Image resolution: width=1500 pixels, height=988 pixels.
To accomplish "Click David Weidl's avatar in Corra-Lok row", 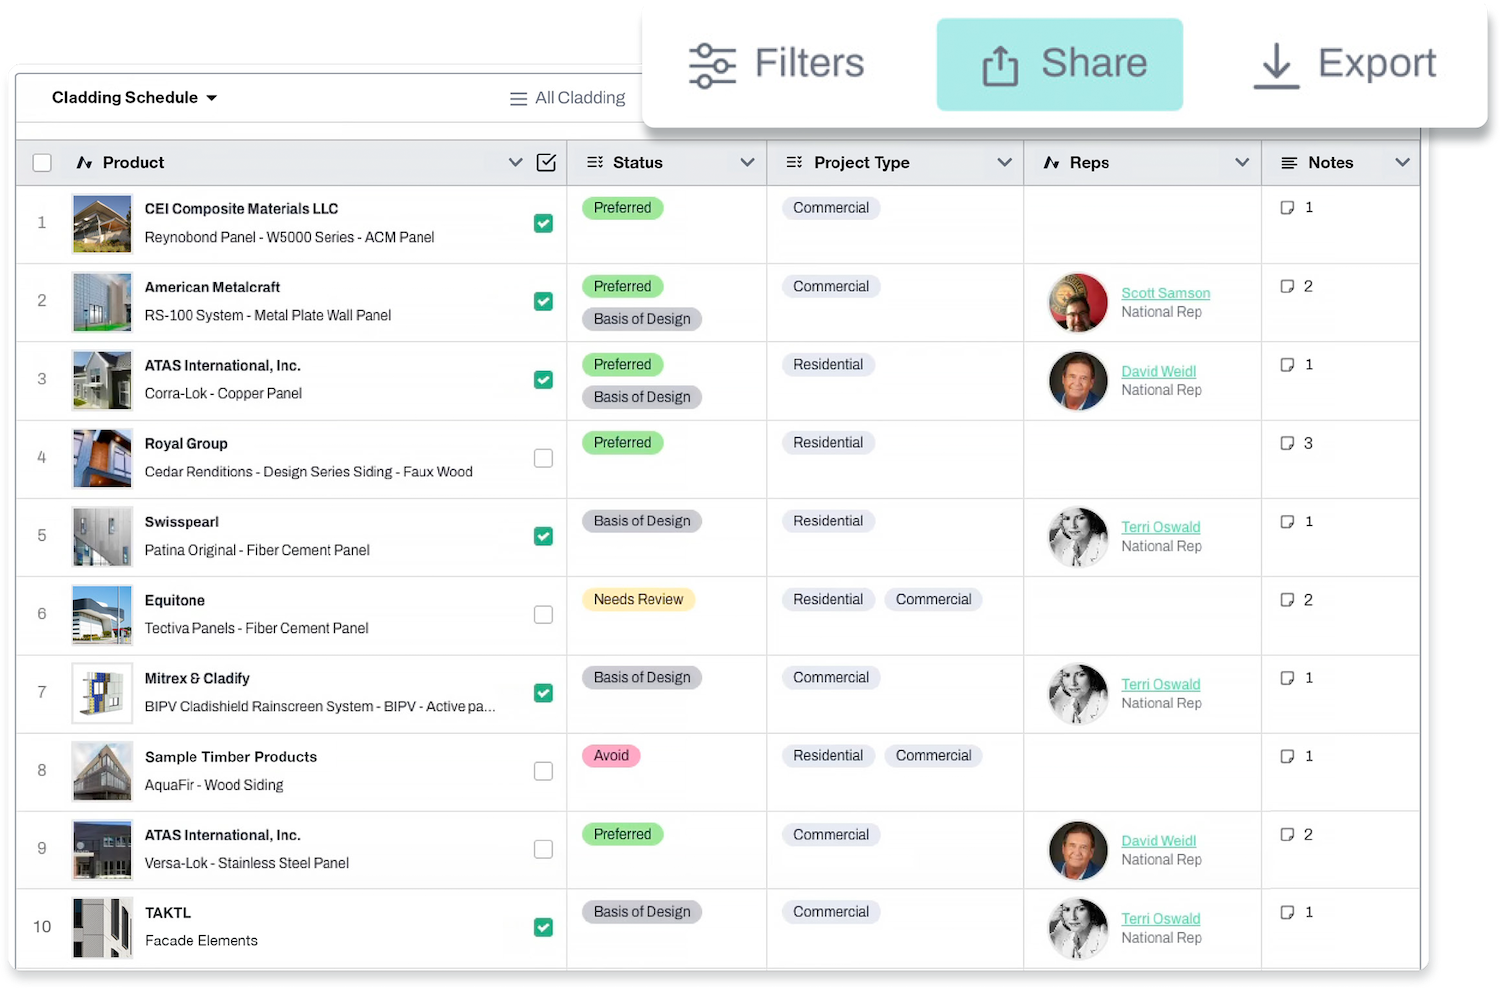I will click(1078, 380).
